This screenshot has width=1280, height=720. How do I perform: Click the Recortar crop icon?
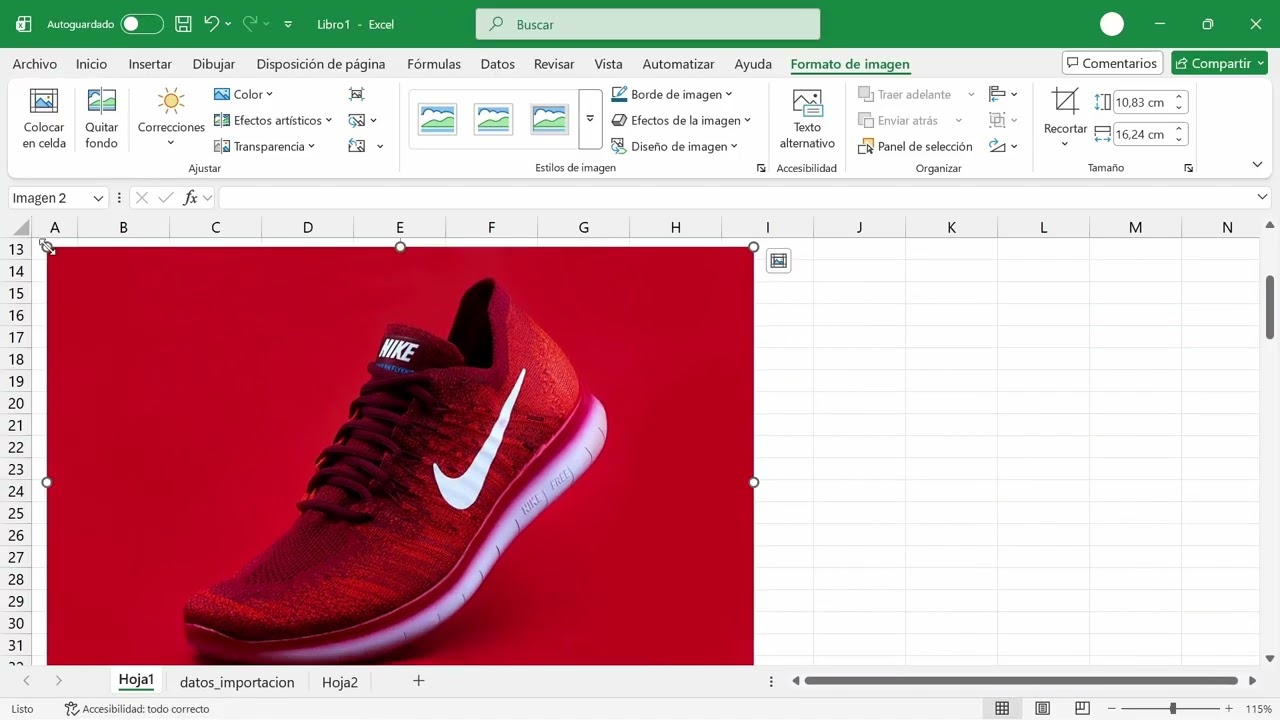[1065, 101]
